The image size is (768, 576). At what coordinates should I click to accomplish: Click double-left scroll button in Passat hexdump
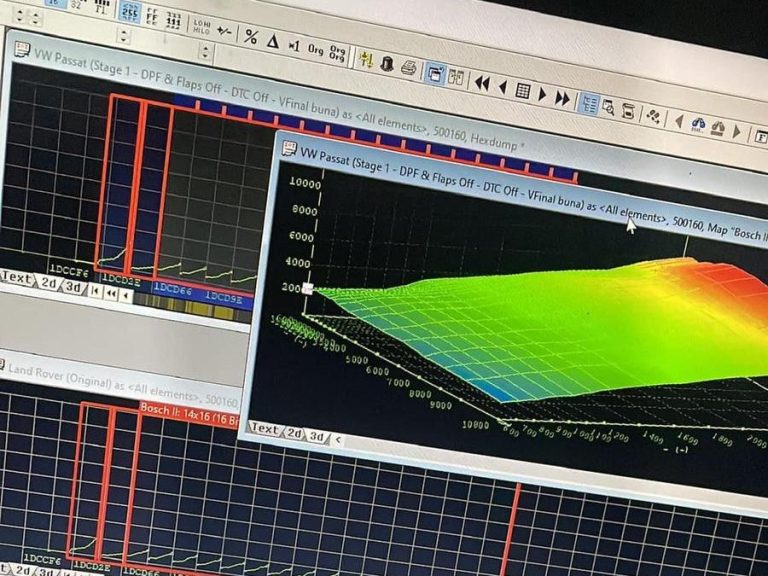point(112,293)
